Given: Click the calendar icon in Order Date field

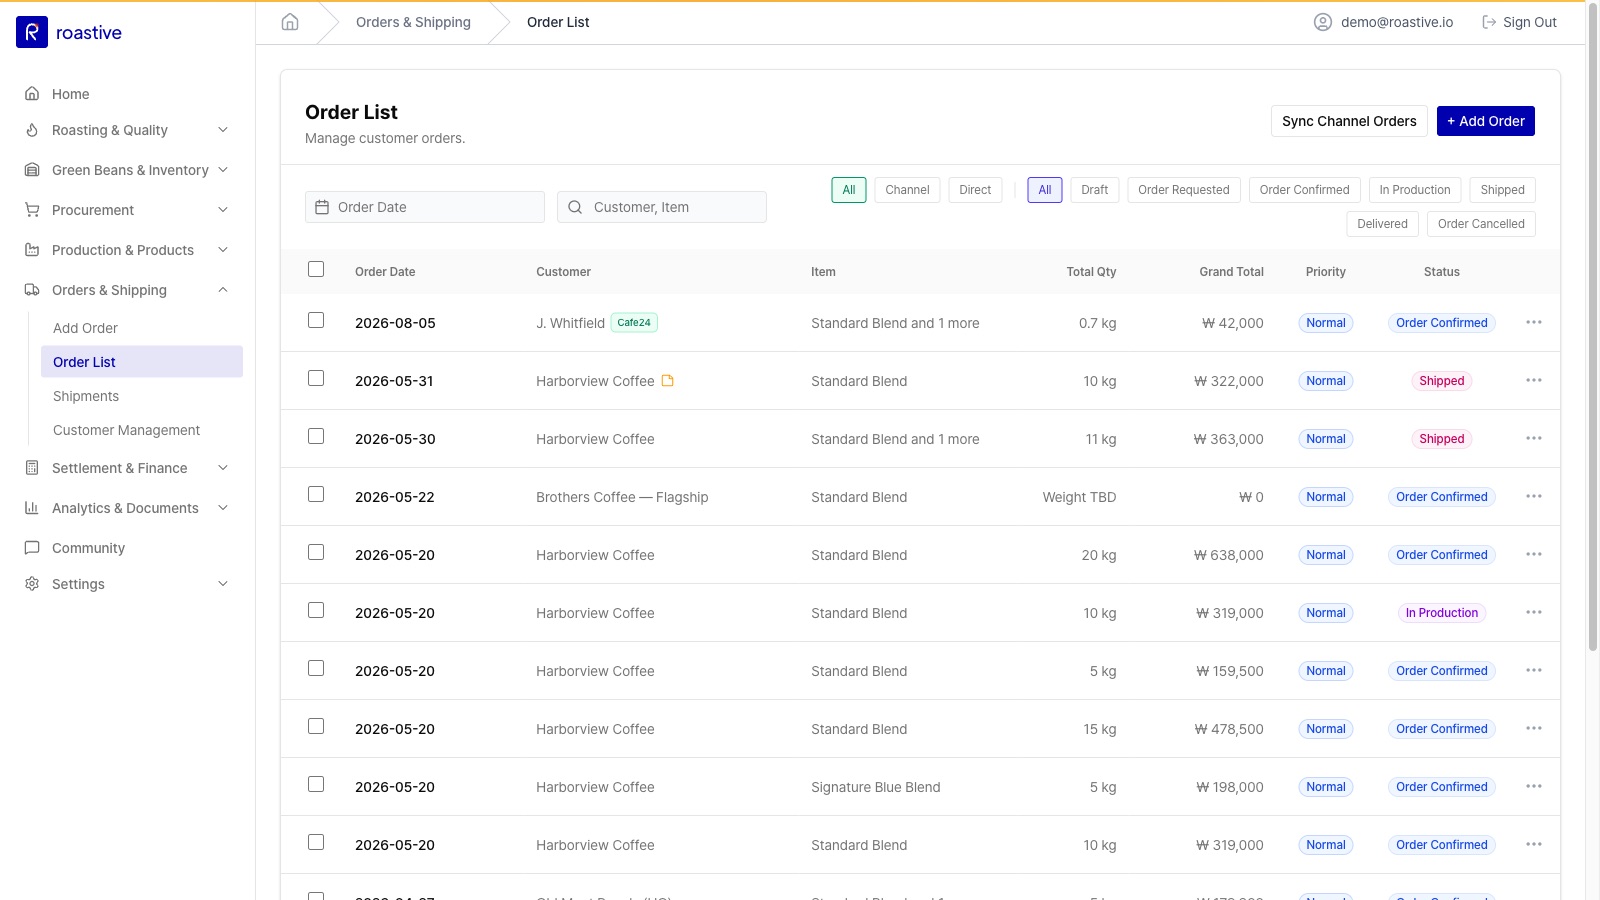Looking at the screenshot, I should [x=322, y=207].
